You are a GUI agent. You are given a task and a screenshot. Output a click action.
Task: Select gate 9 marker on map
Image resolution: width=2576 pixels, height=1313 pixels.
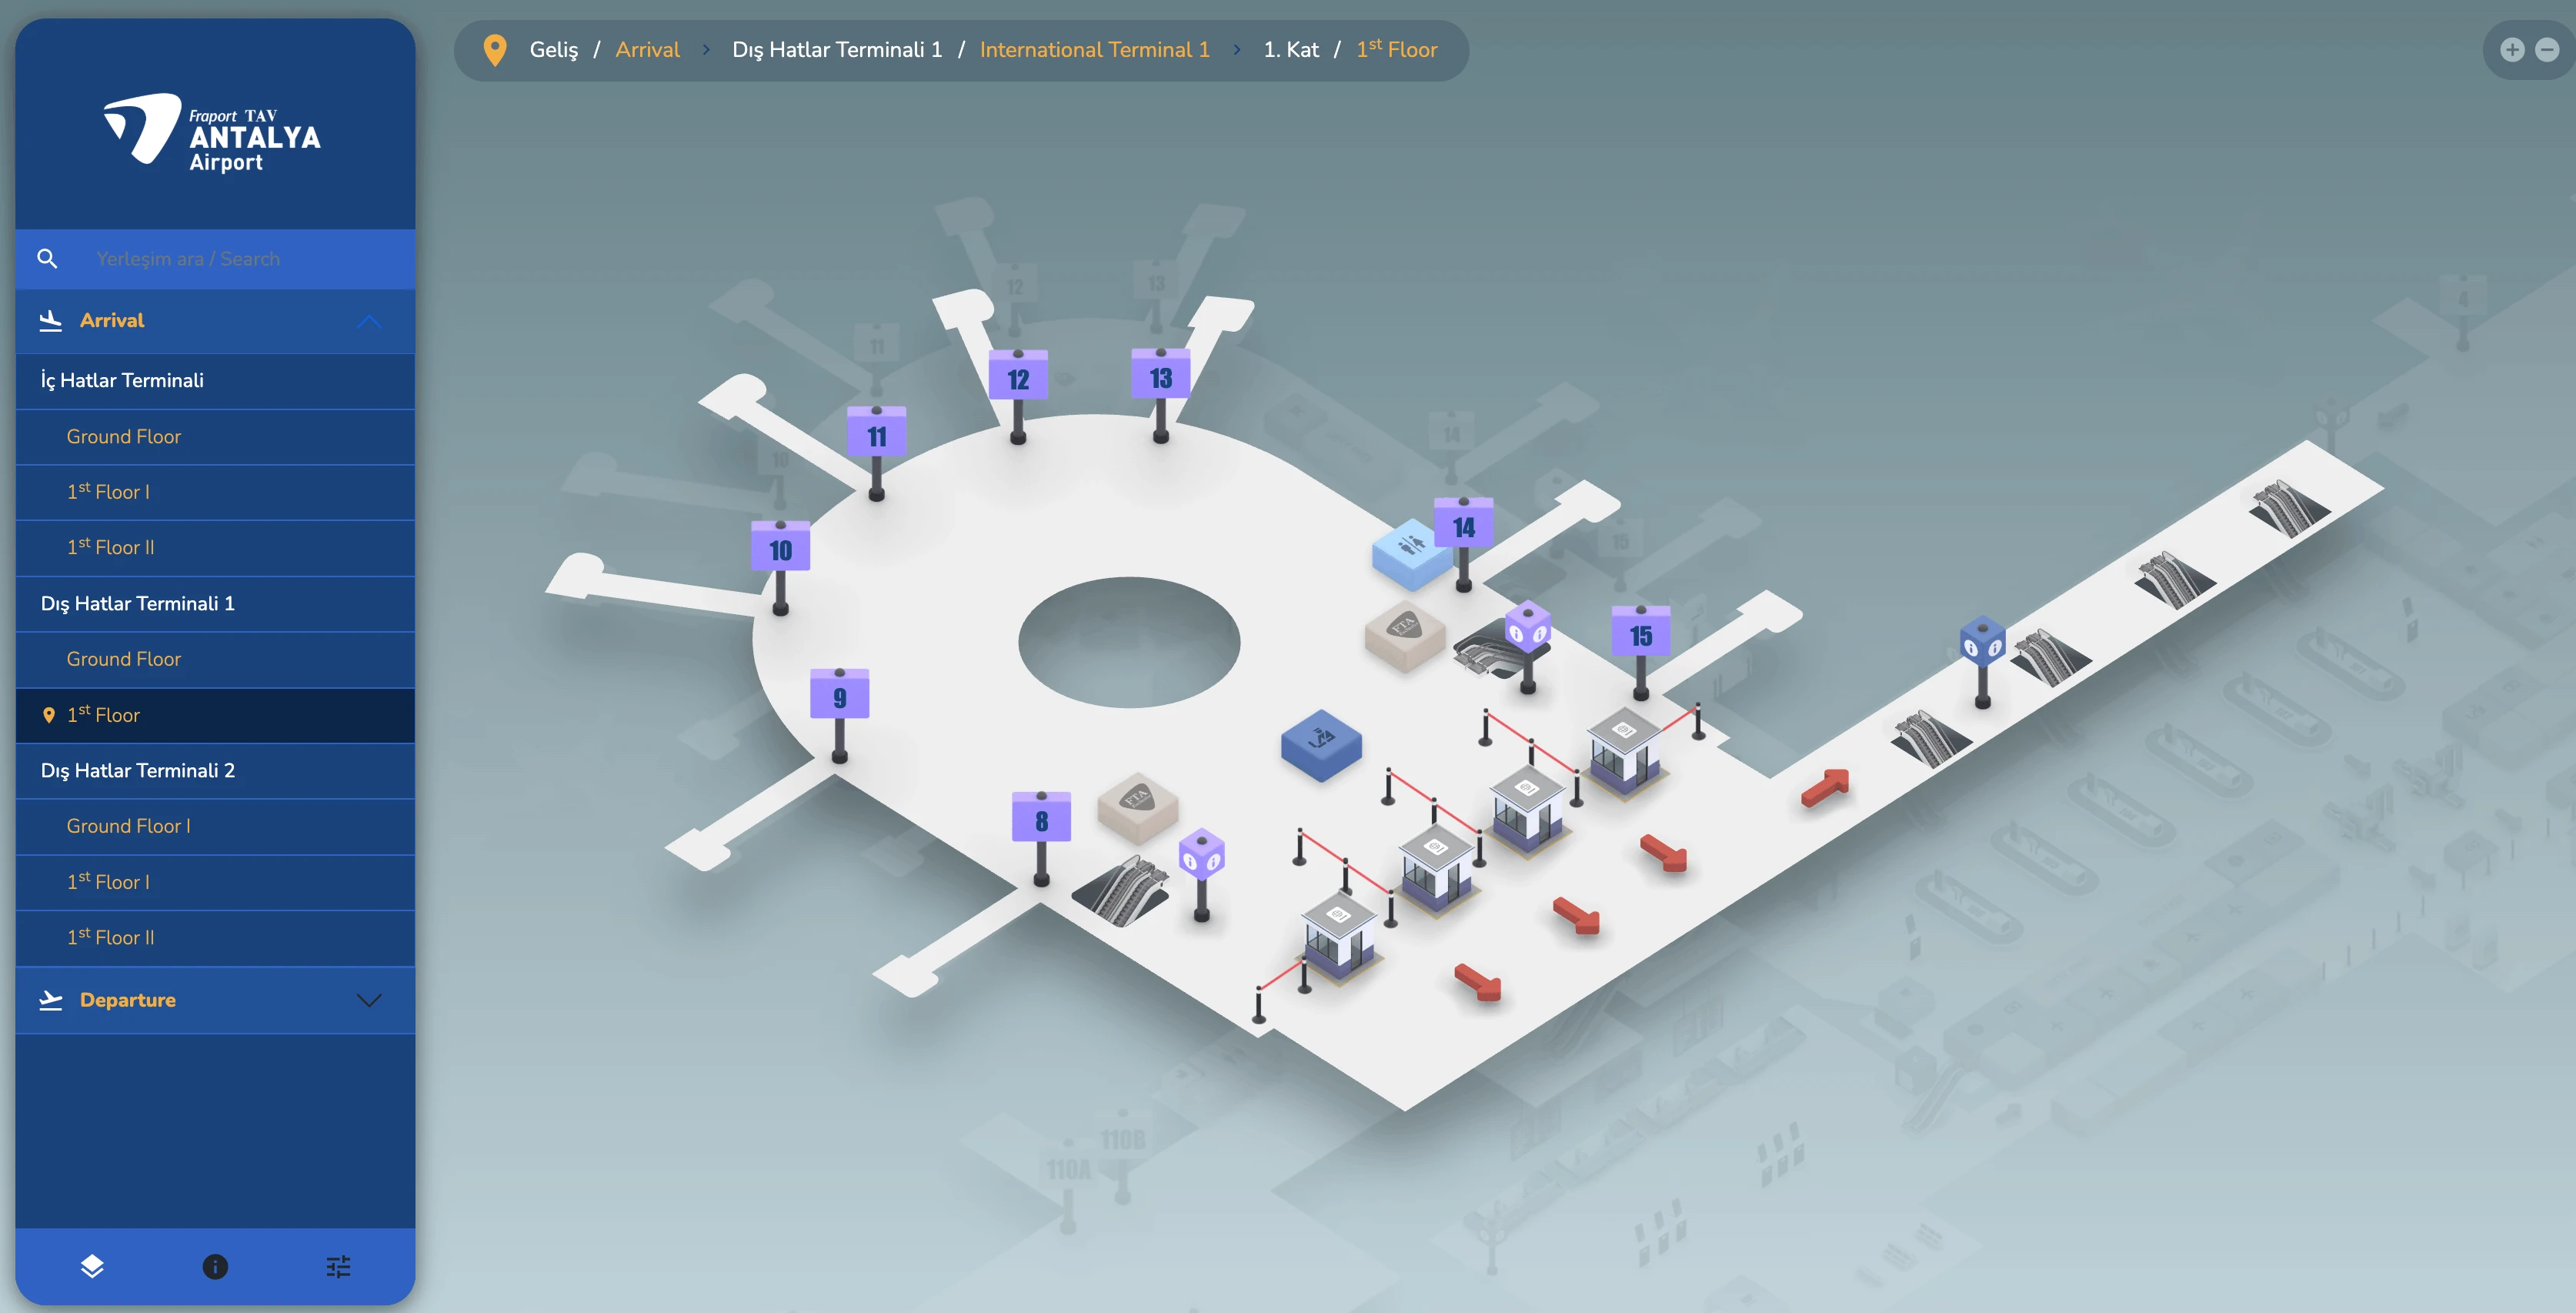839,696
